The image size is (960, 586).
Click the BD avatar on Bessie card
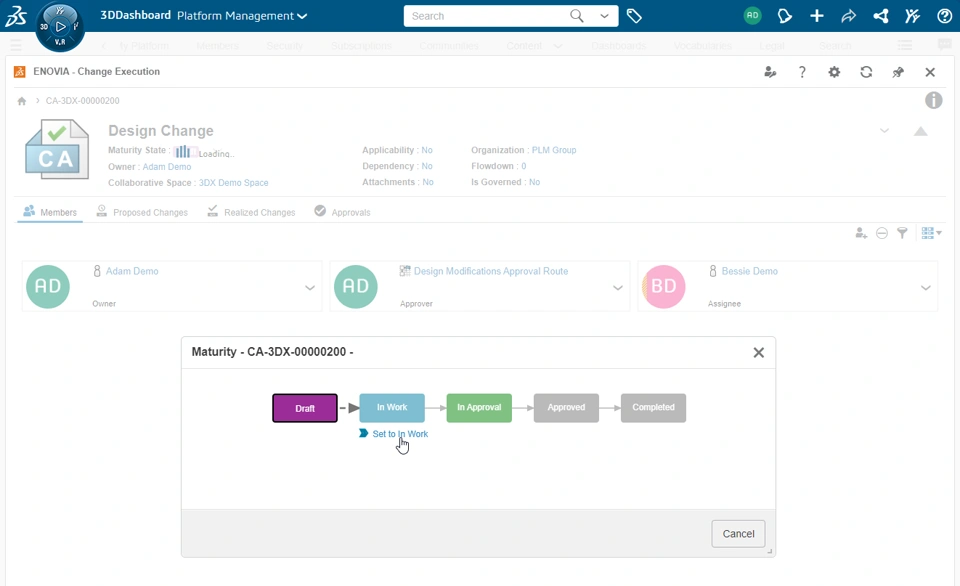[x=663, y=287]
